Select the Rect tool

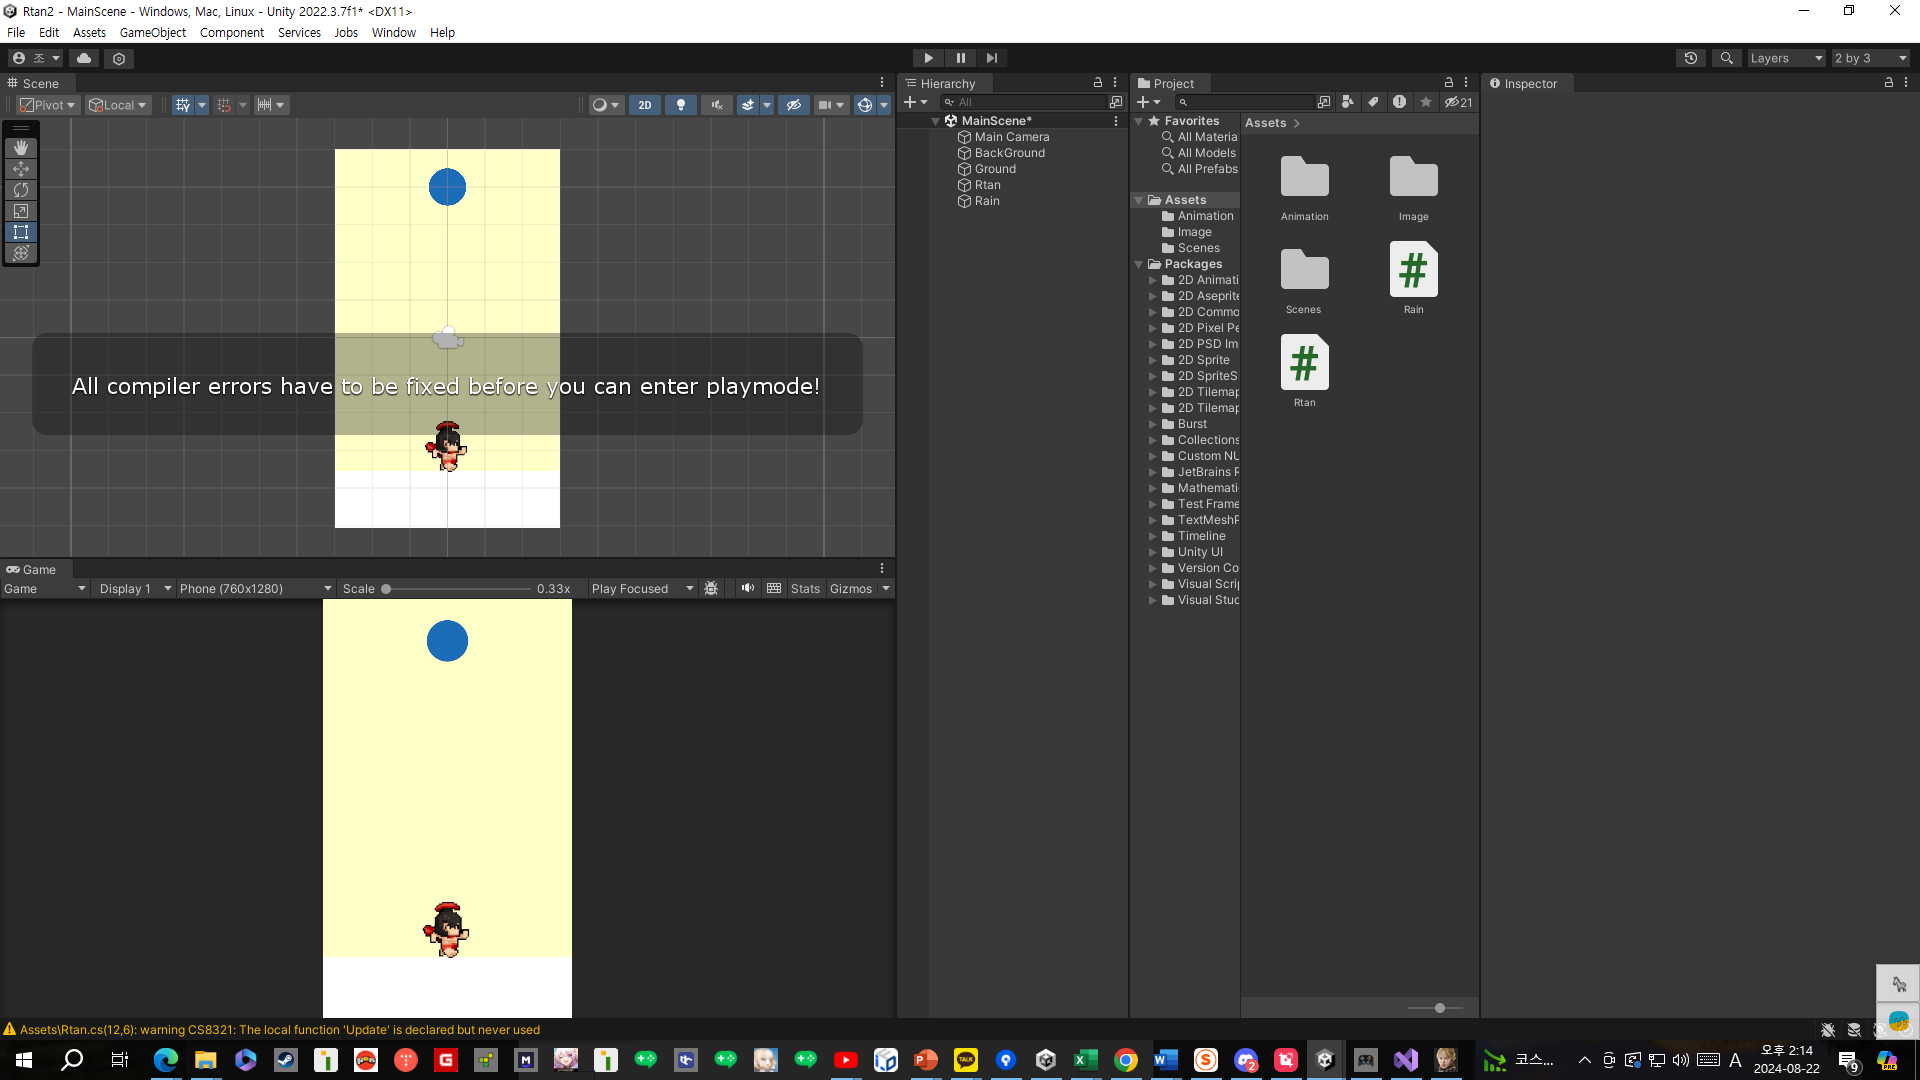[x=21, y=232]
